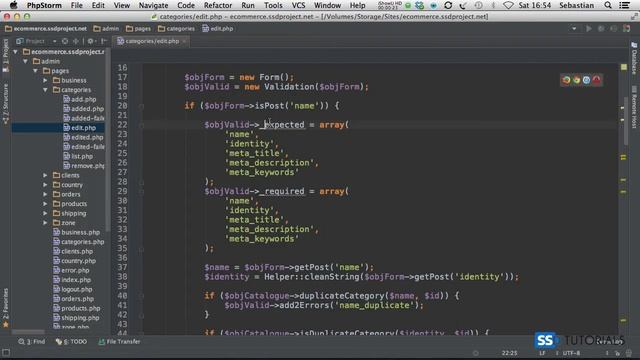Select add.php in project tree
The width and height of the screenshot is (640, 360).
[x=80, y=99]
